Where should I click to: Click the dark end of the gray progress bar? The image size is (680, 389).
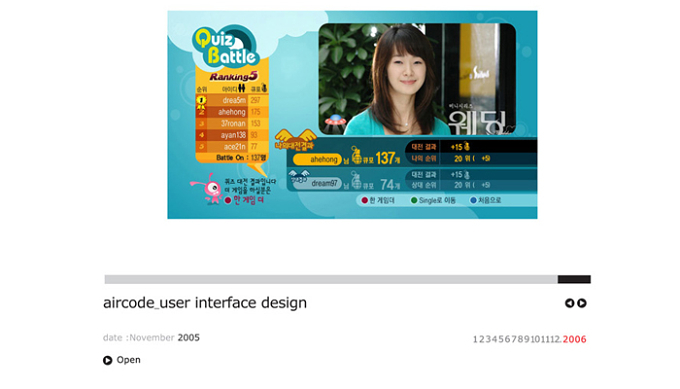coord(574,279)
